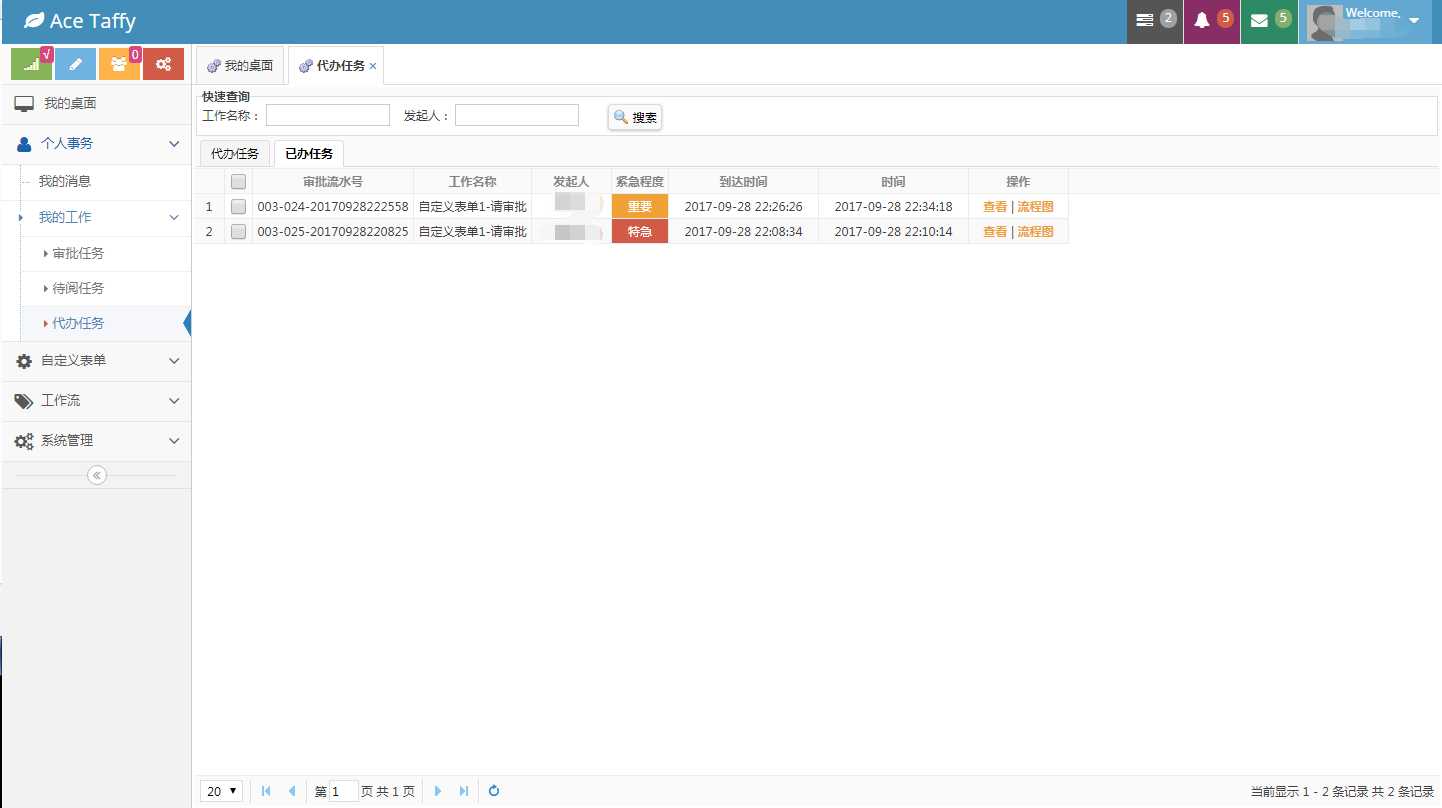Click the red 特急 urgency badge
The width and height of the screenshot is (1442, 808).
pos(640,232)
